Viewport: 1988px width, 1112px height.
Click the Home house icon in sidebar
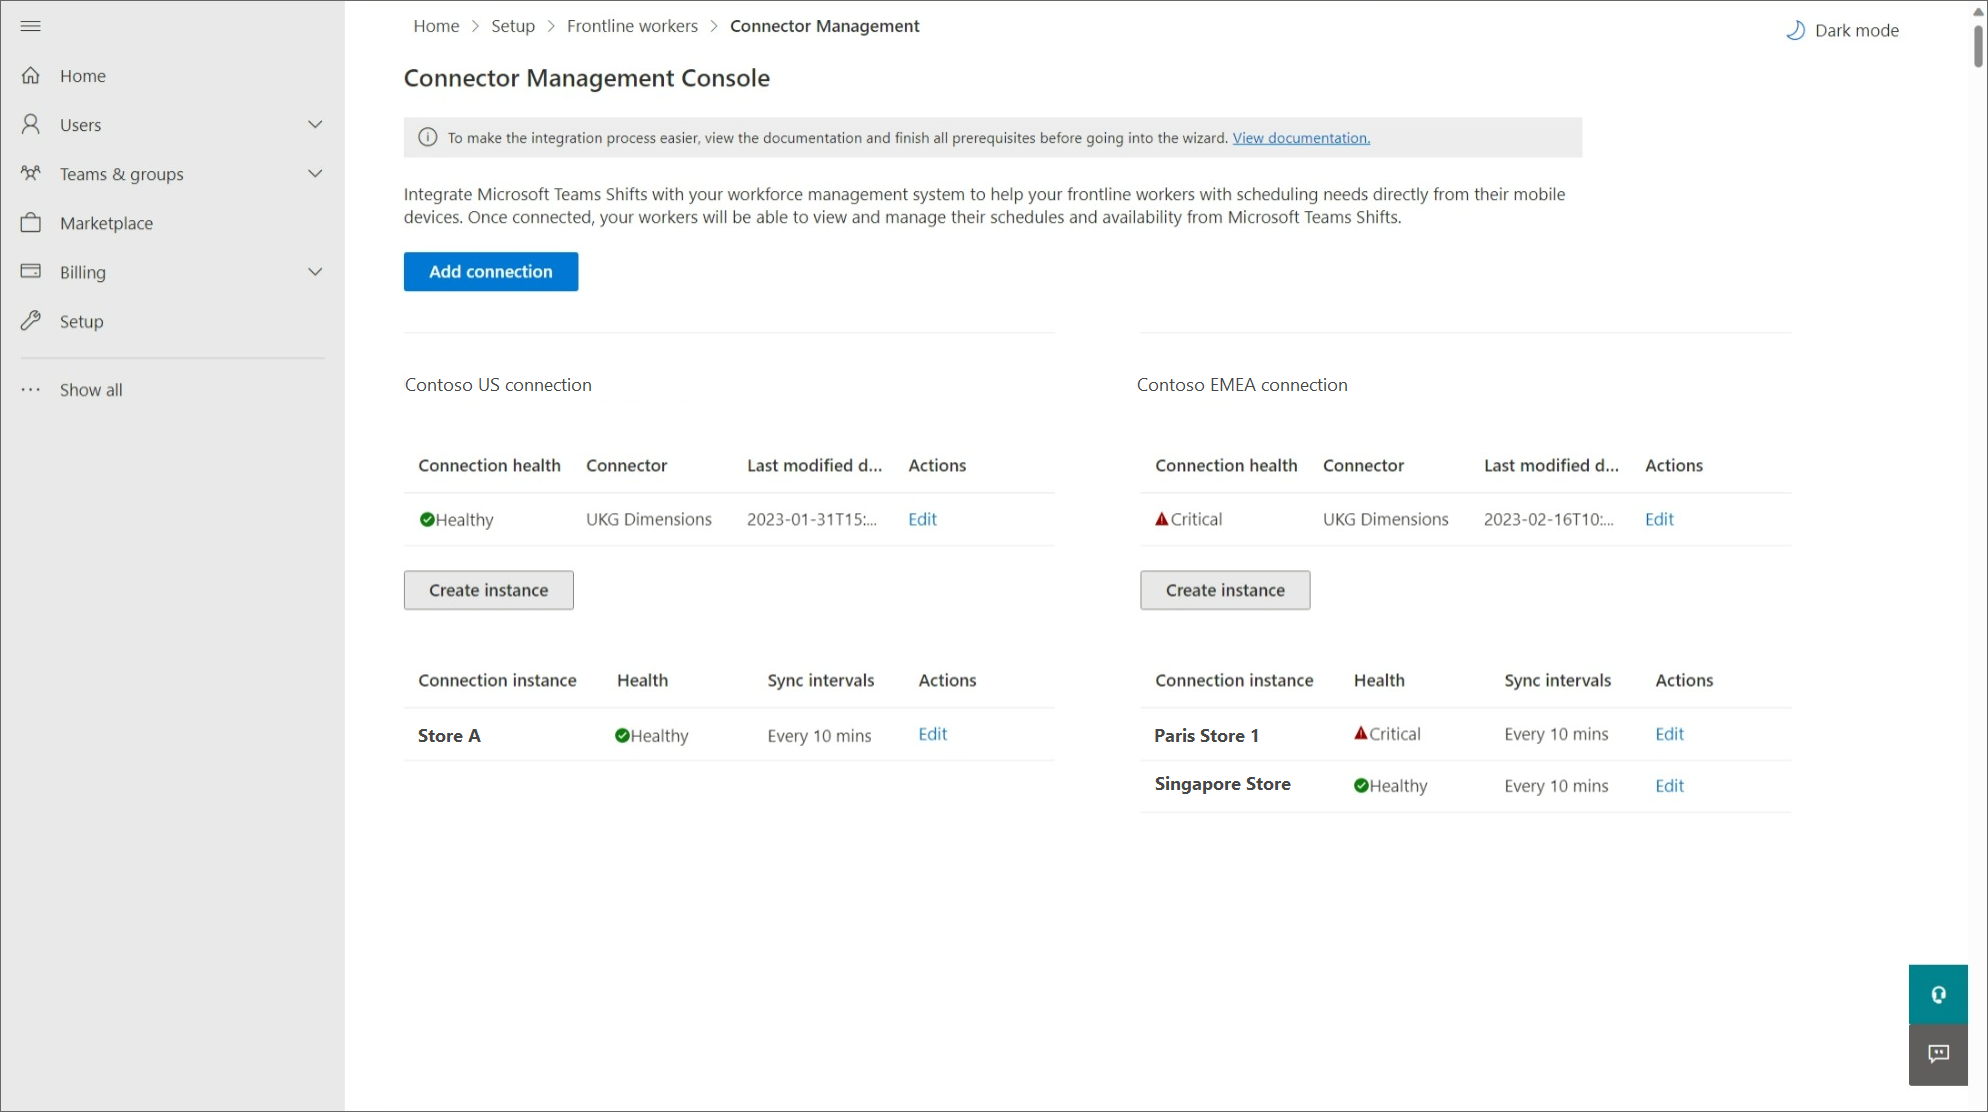[x=31, y=76]
